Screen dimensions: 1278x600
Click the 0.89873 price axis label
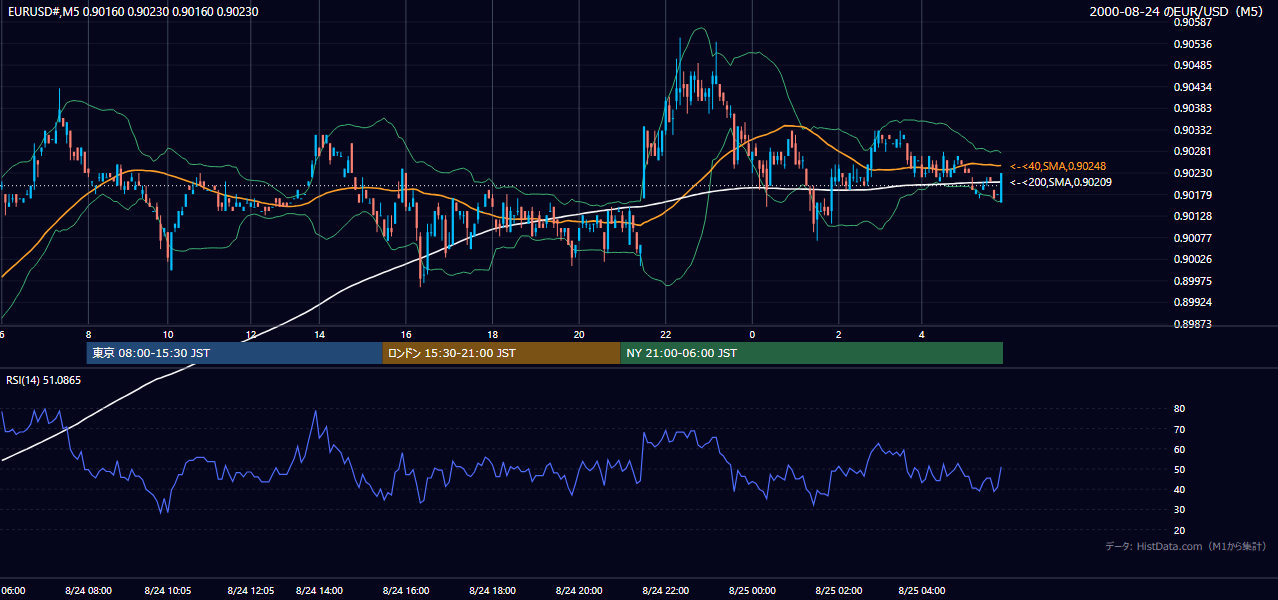click(x=1193, y=324)
